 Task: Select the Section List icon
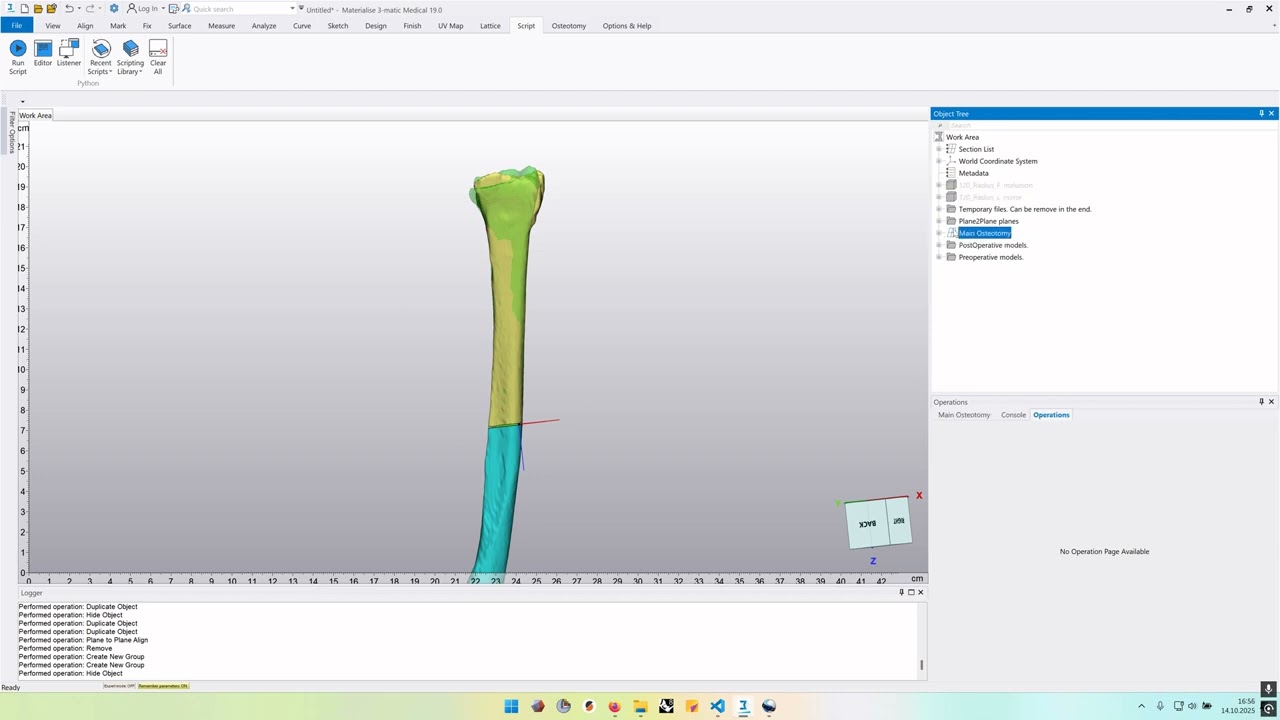click(x=951, y=149)
